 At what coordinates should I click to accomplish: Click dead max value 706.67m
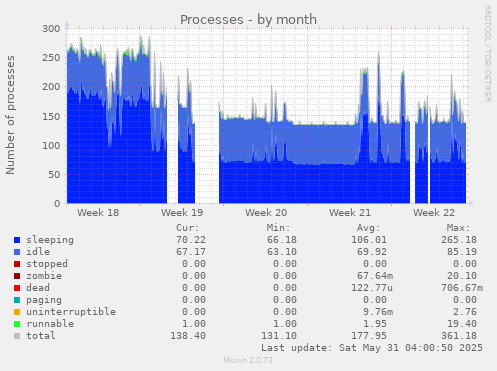(x=462, y=288)
